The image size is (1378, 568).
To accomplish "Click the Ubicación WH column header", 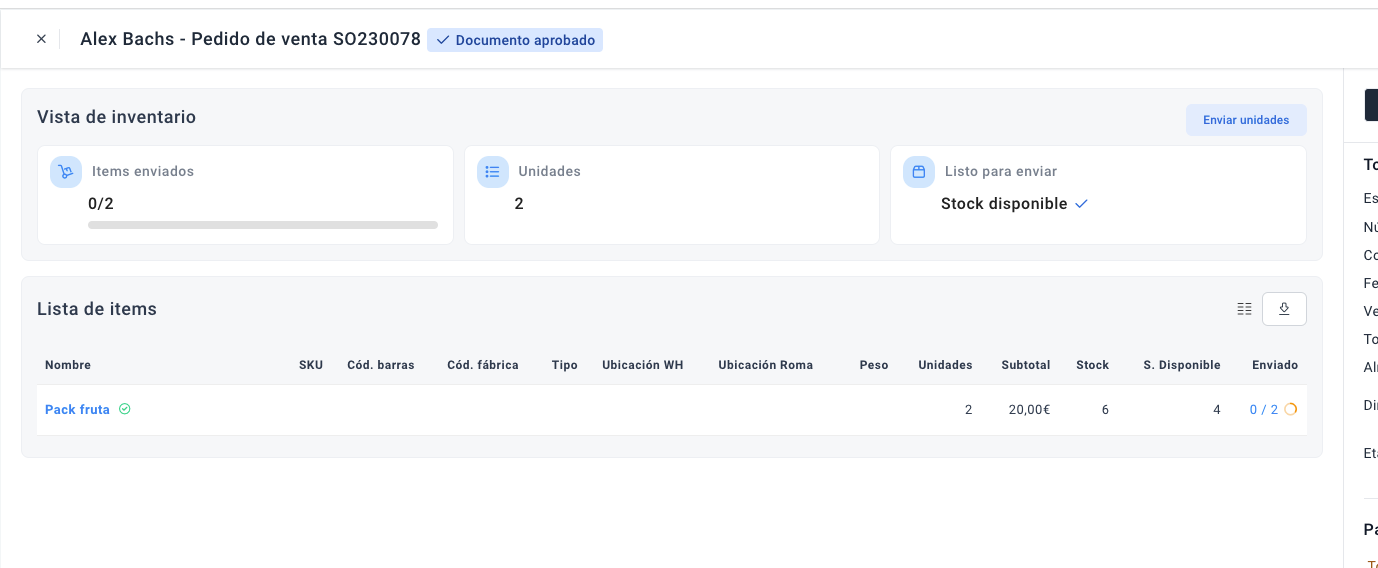I will (642, 365).
